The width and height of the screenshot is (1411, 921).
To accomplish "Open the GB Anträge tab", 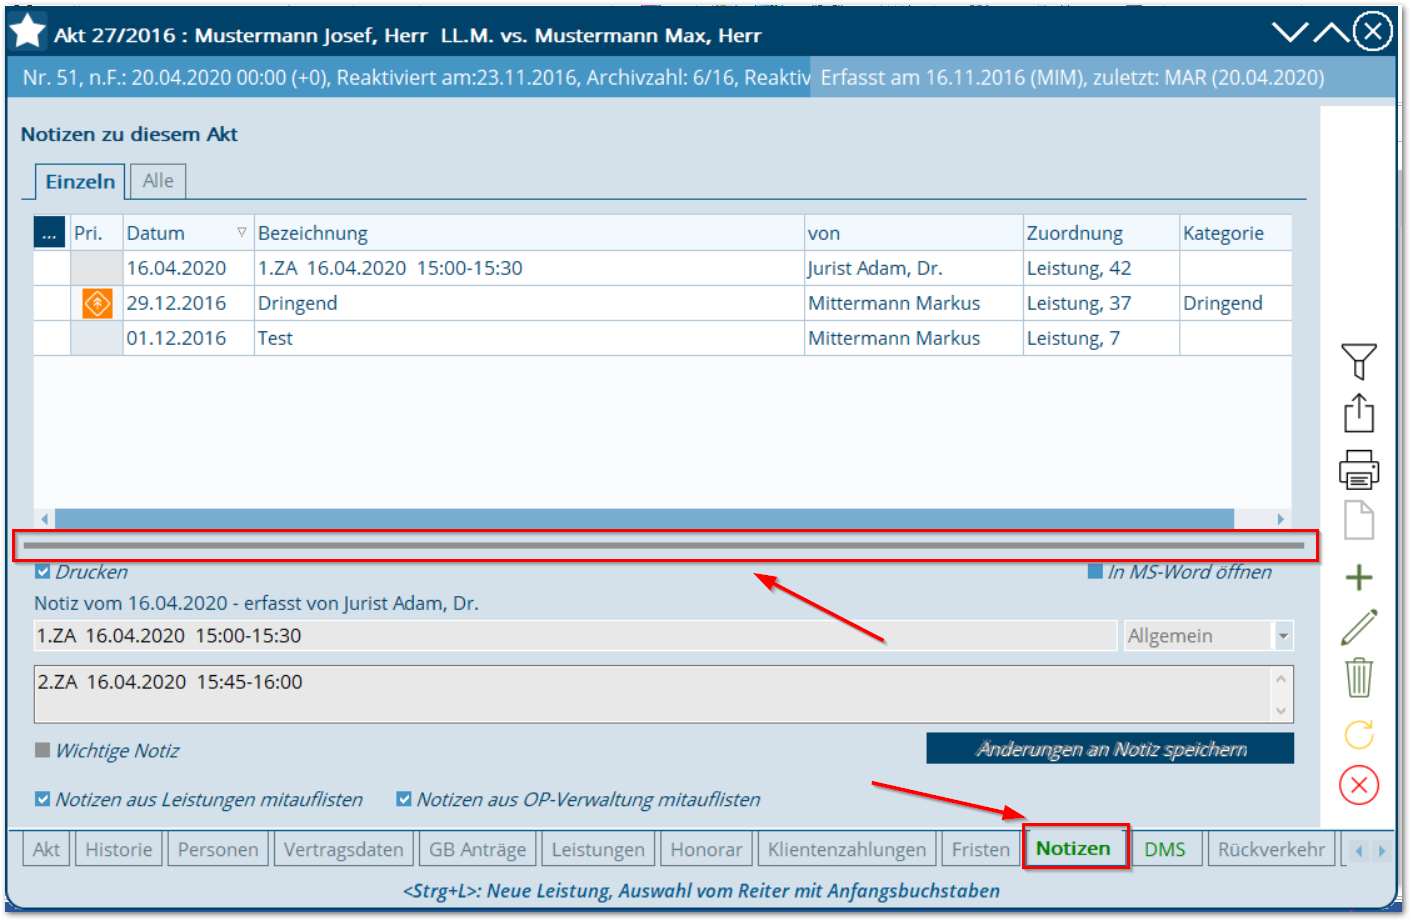I will click(477, 849).
